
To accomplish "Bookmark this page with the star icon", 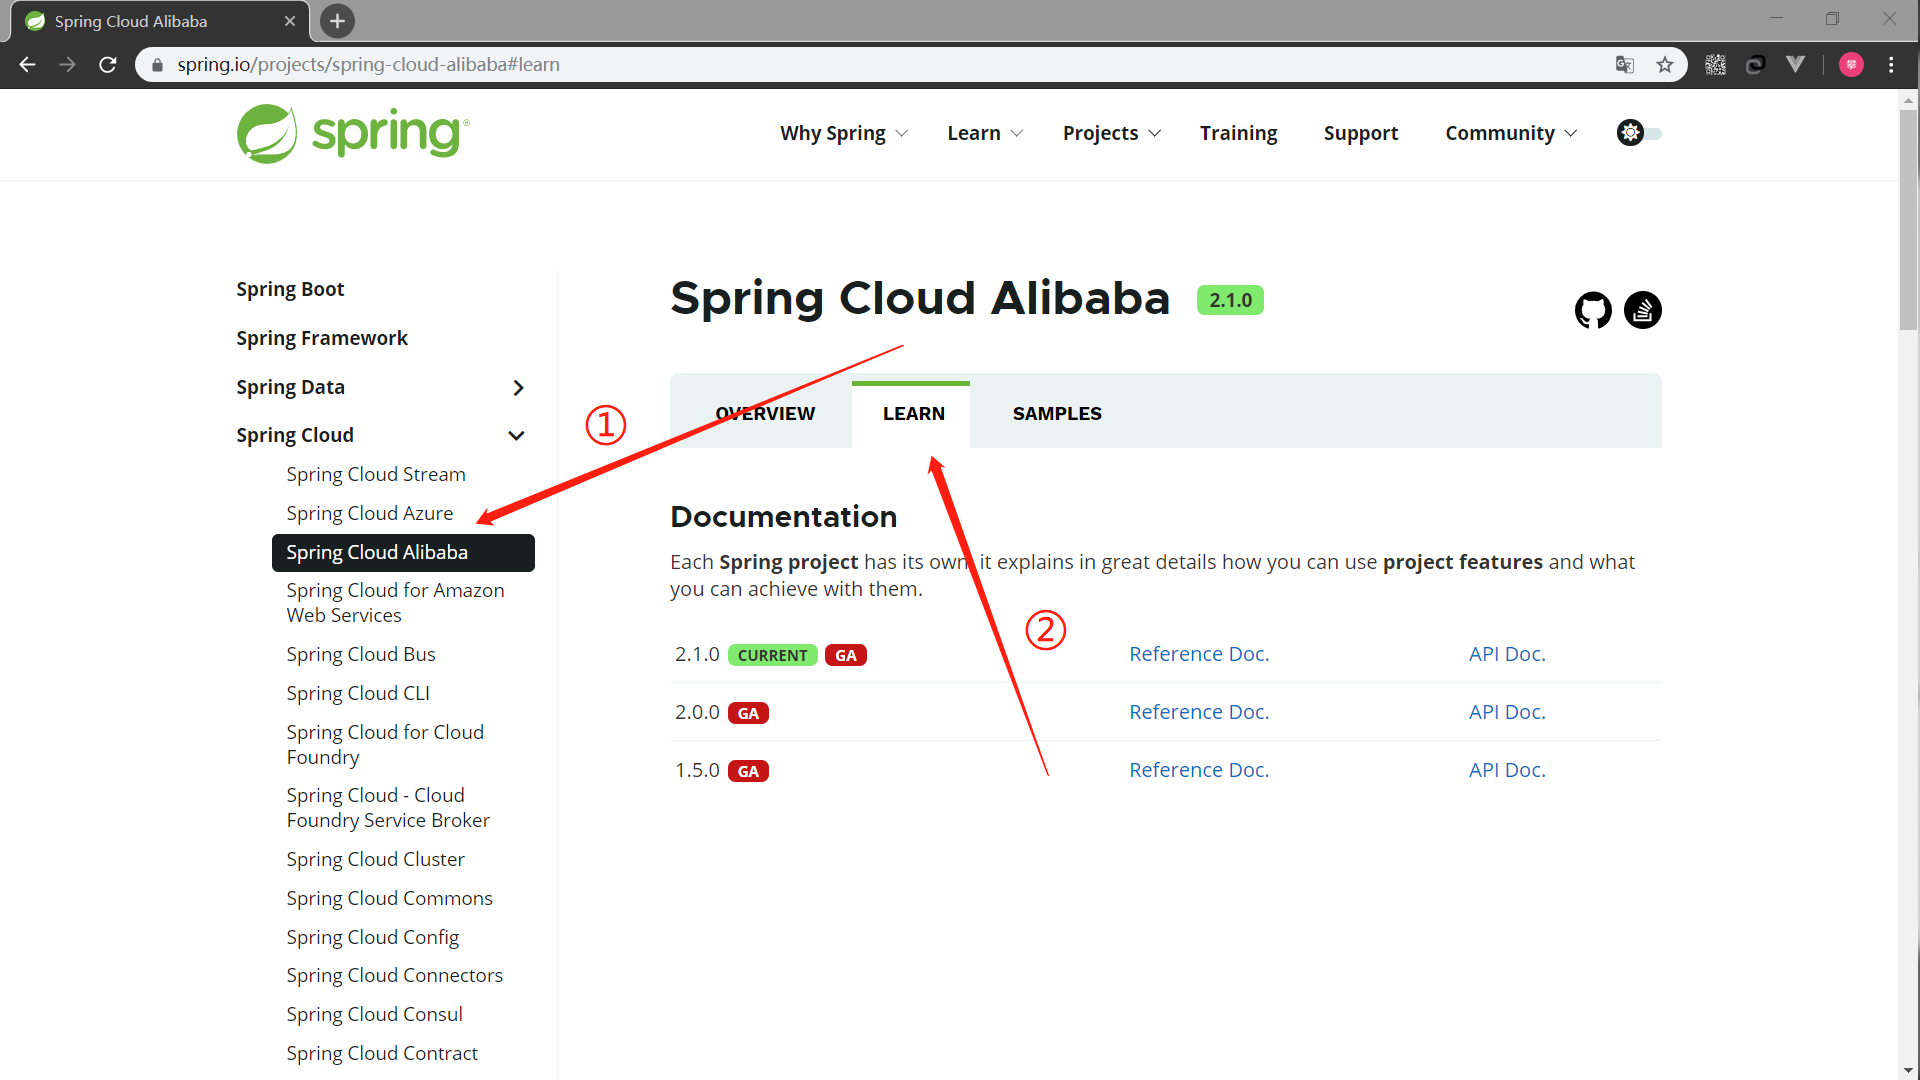I will tap(1666, 64).
